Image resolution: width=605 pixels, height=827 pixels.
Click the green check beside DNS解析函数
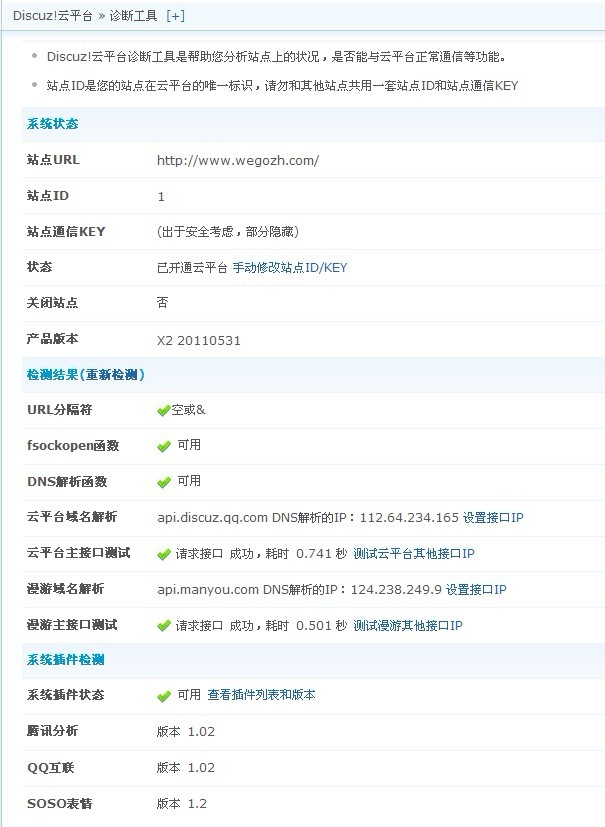tap(164, 482)
